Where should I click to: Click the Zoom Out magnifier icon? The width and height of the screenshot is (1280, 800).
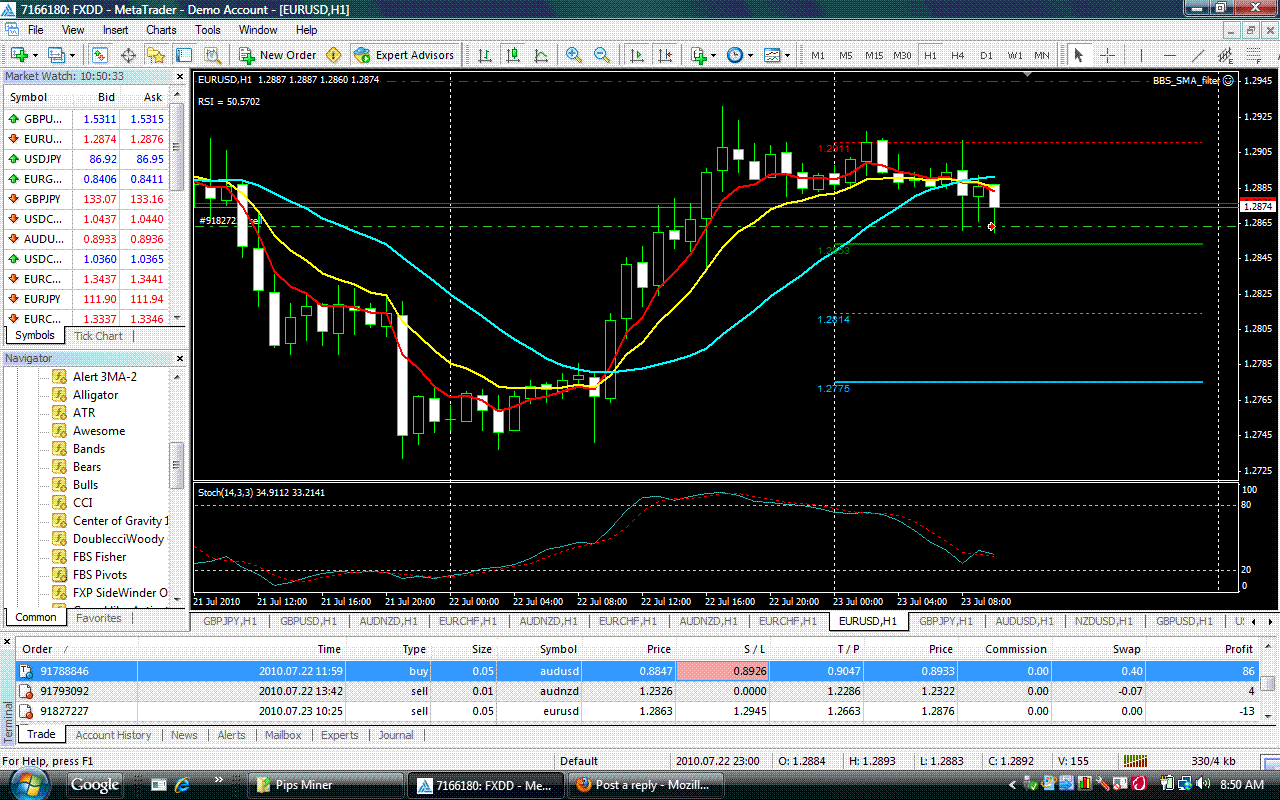pos(602,55)
